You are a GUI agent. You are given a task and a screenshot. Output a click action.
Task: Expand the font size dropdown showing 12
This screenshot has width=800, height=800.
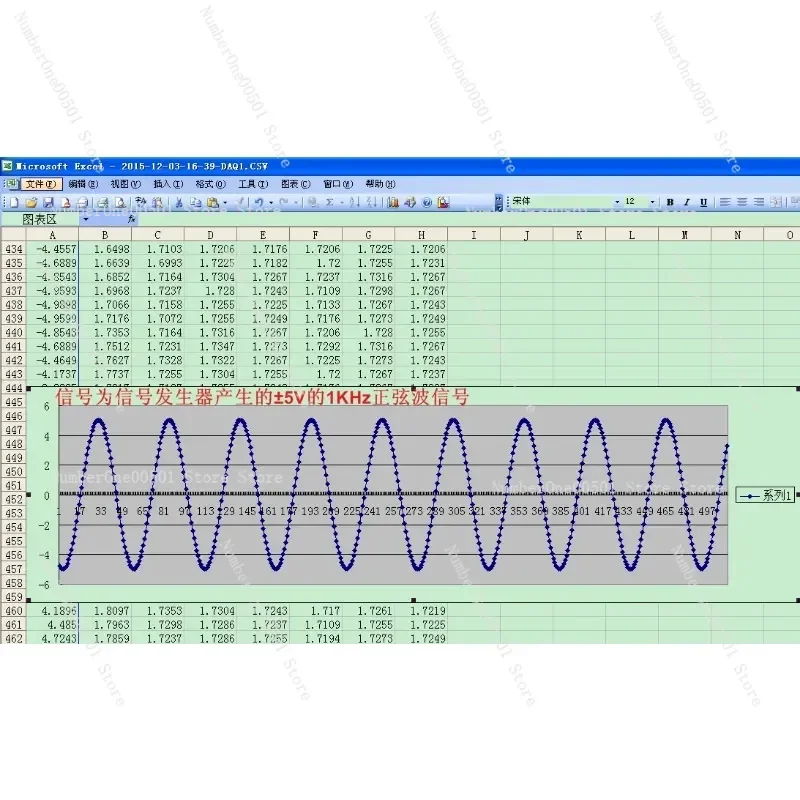tap(653, 202)
